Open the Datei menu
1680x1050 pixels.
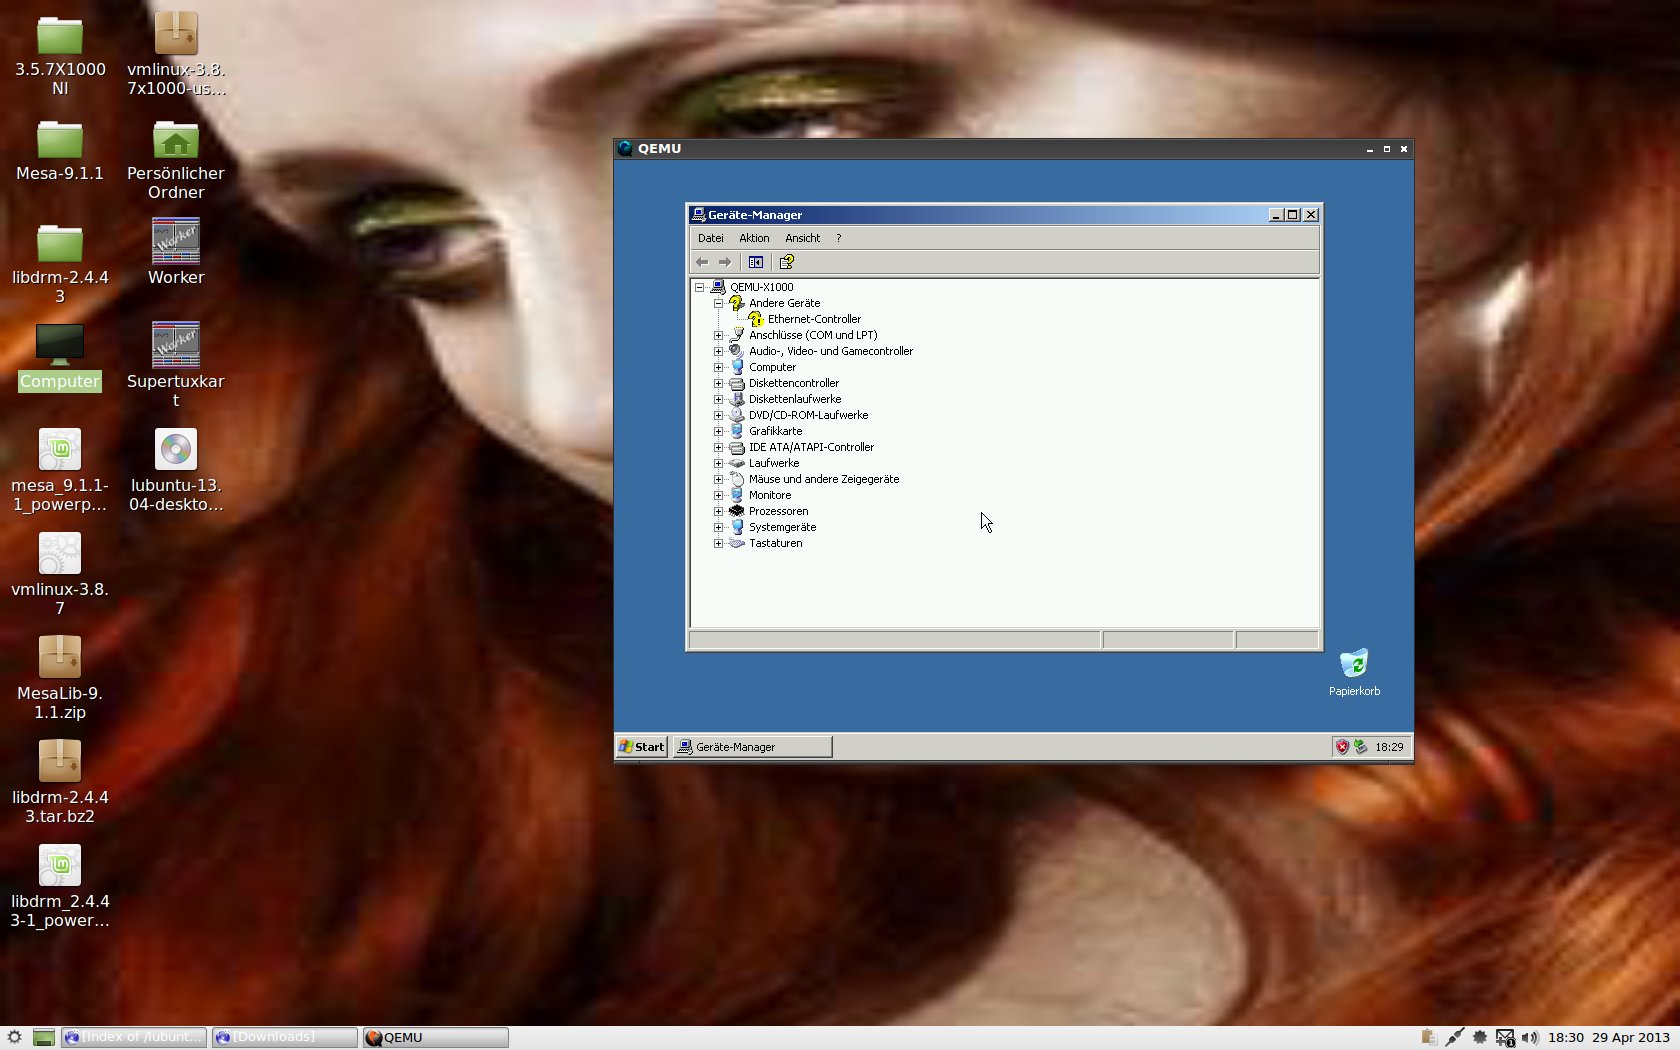pos(710,238)
